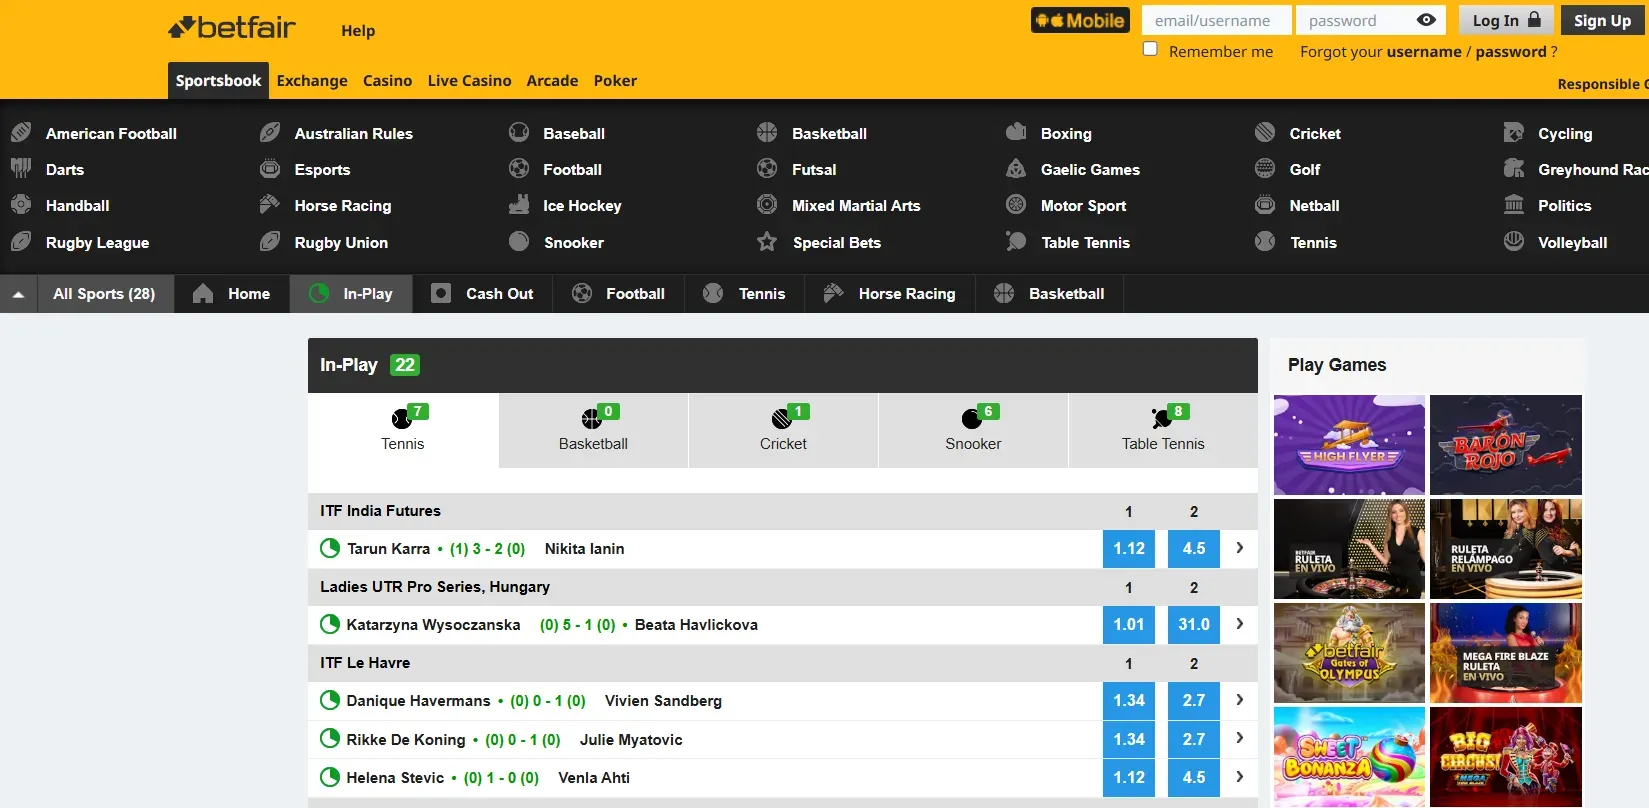1649x808 pixels.
Task: Click the Darts icon
Action: tap(21, 168)
